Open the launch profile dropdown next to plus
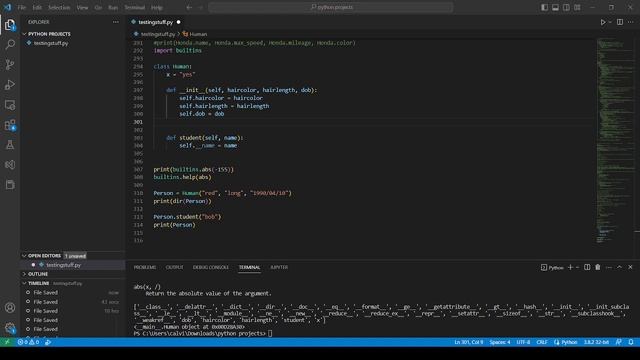Viewport: 640px width, 360px height. tap(577, 267)
